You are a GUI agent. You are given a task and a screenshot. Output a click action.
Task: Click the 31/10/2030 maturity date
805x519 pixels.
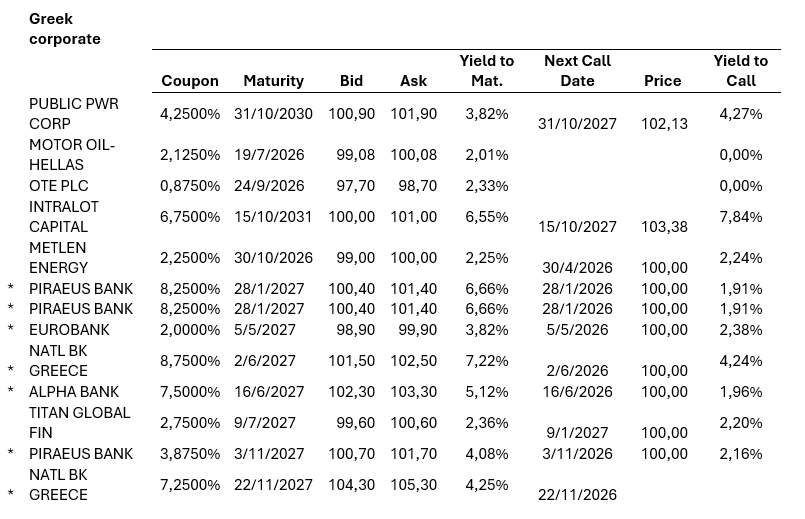pos(273,114)
